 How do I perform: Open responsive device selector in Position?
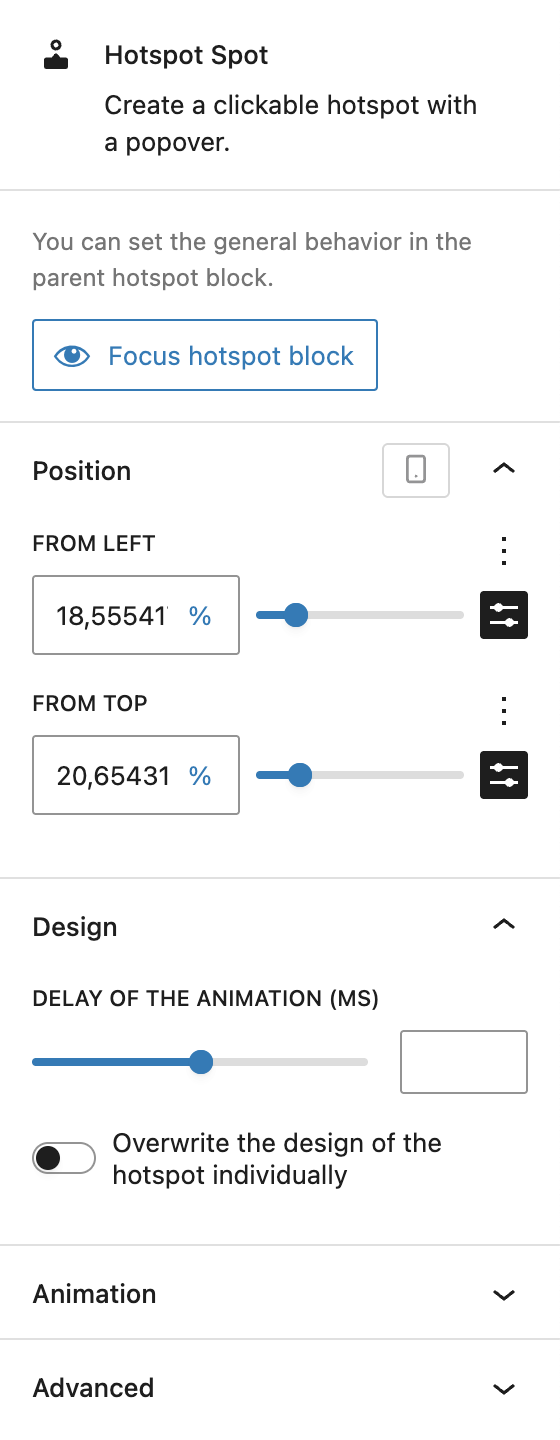coord(416,470)
